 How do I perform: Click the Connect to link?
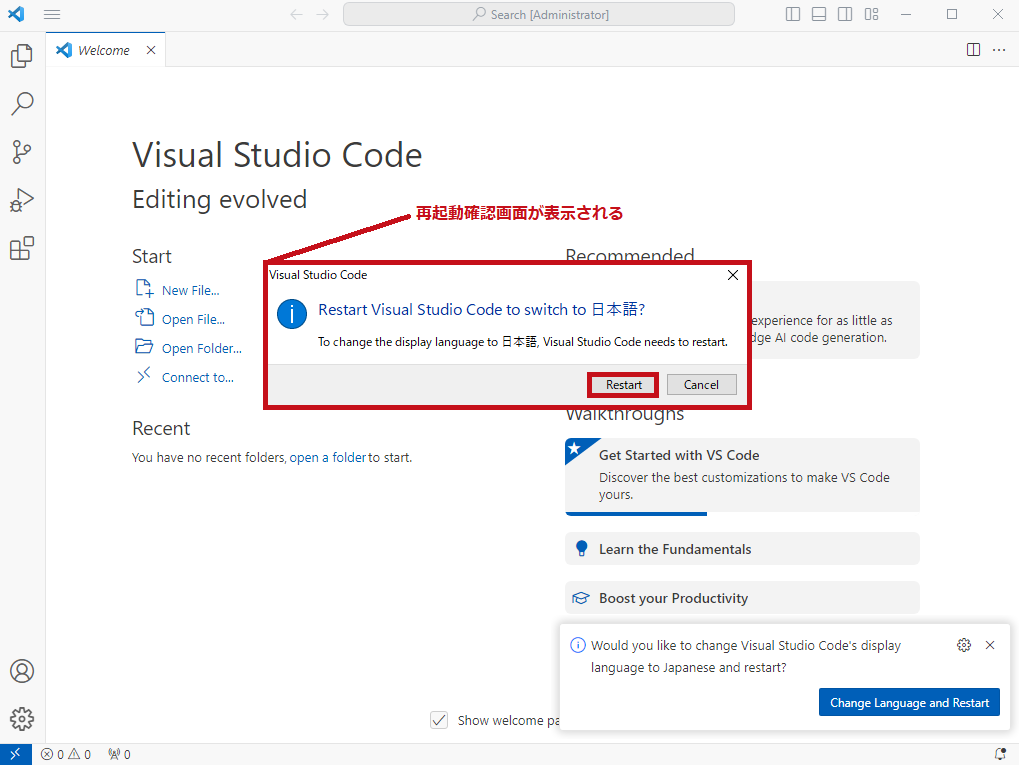pyautogui.click(x=198, y=378)
